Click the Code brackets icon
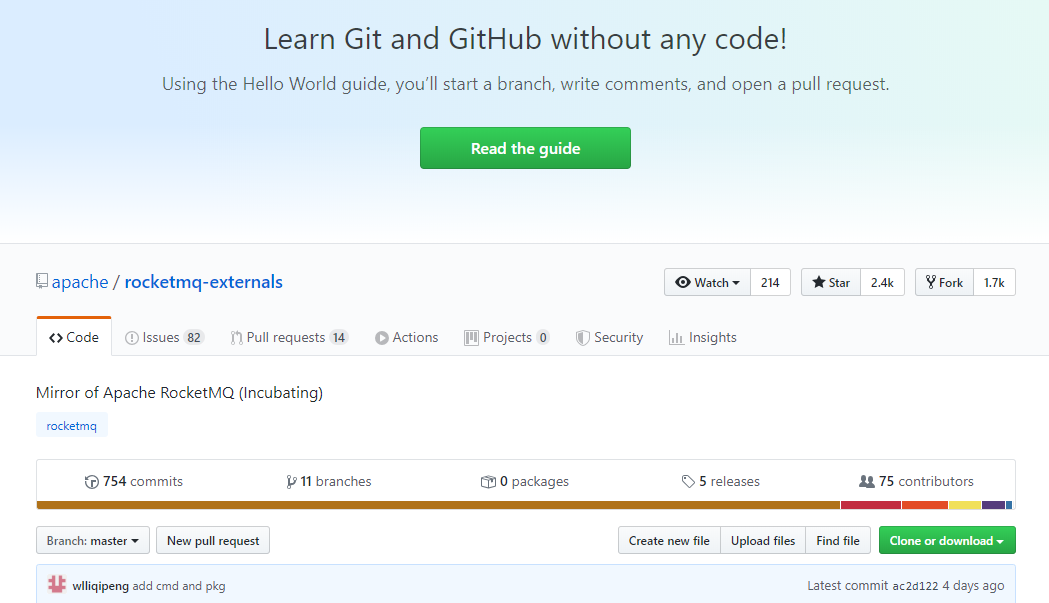 56,338
